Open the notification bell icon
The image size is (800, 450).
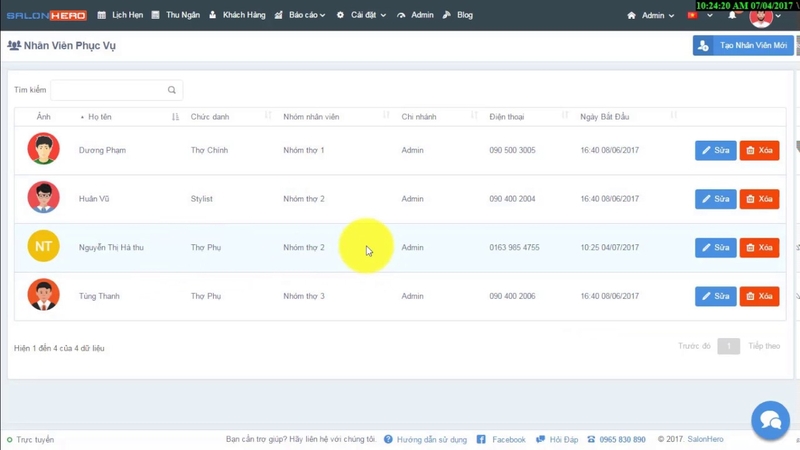point(732,15)
